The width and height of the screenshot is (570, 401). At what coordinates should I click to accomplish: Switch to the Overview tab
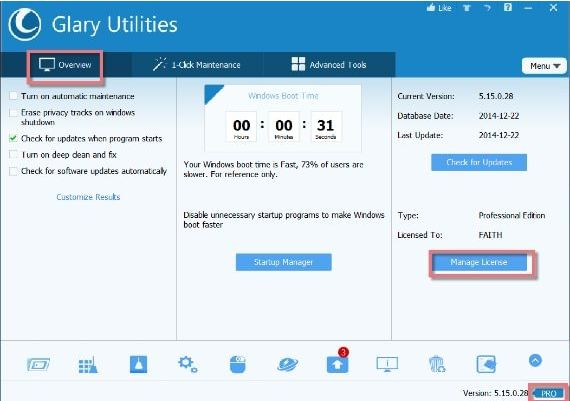click(x=65, y=65)
